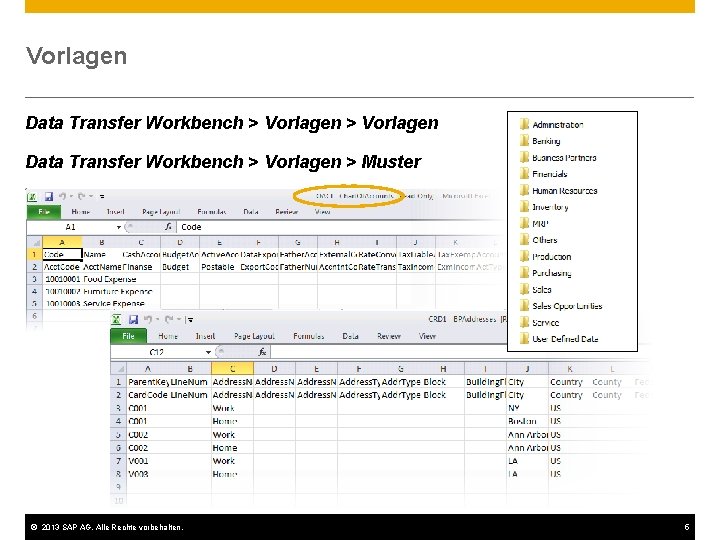This screenshot has width=720, height=540.
Task: Select US cell in row 7
Action: [569, 461]
